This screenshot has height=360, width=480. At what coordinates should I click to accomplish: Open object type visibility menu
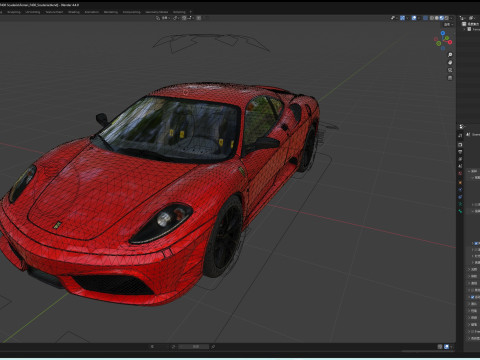pos(393,18)
